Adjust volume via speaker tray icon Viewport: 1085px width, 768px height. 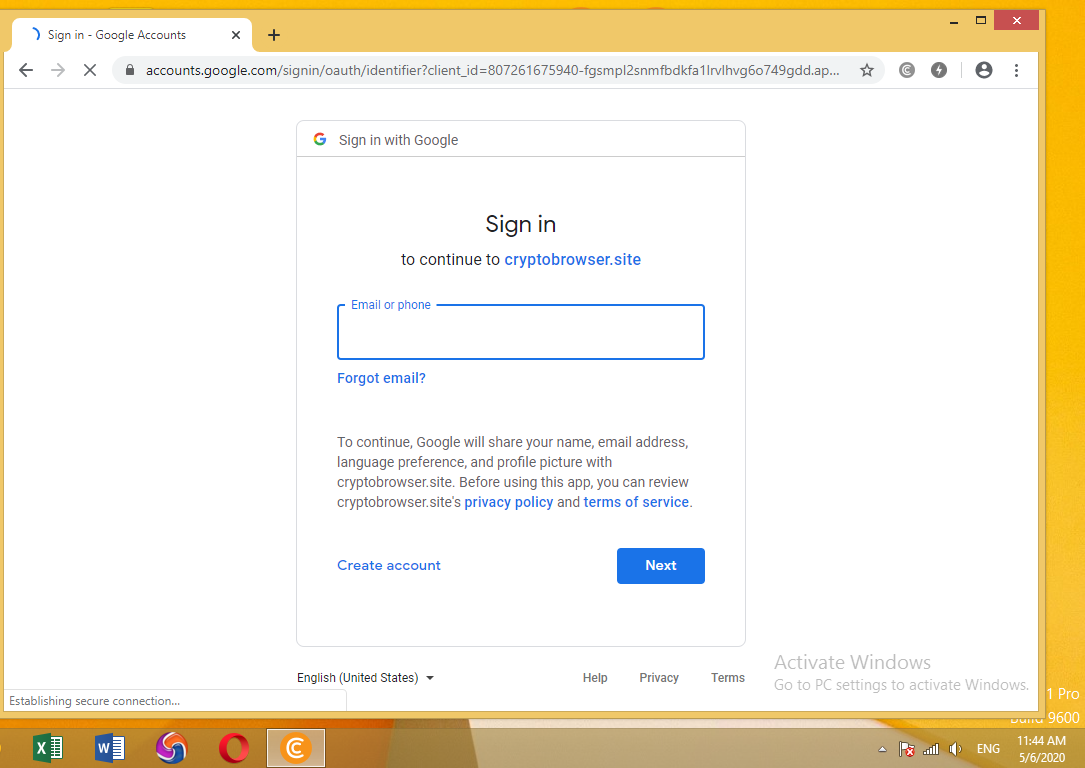pyautogui.click(x=955, y=749)
